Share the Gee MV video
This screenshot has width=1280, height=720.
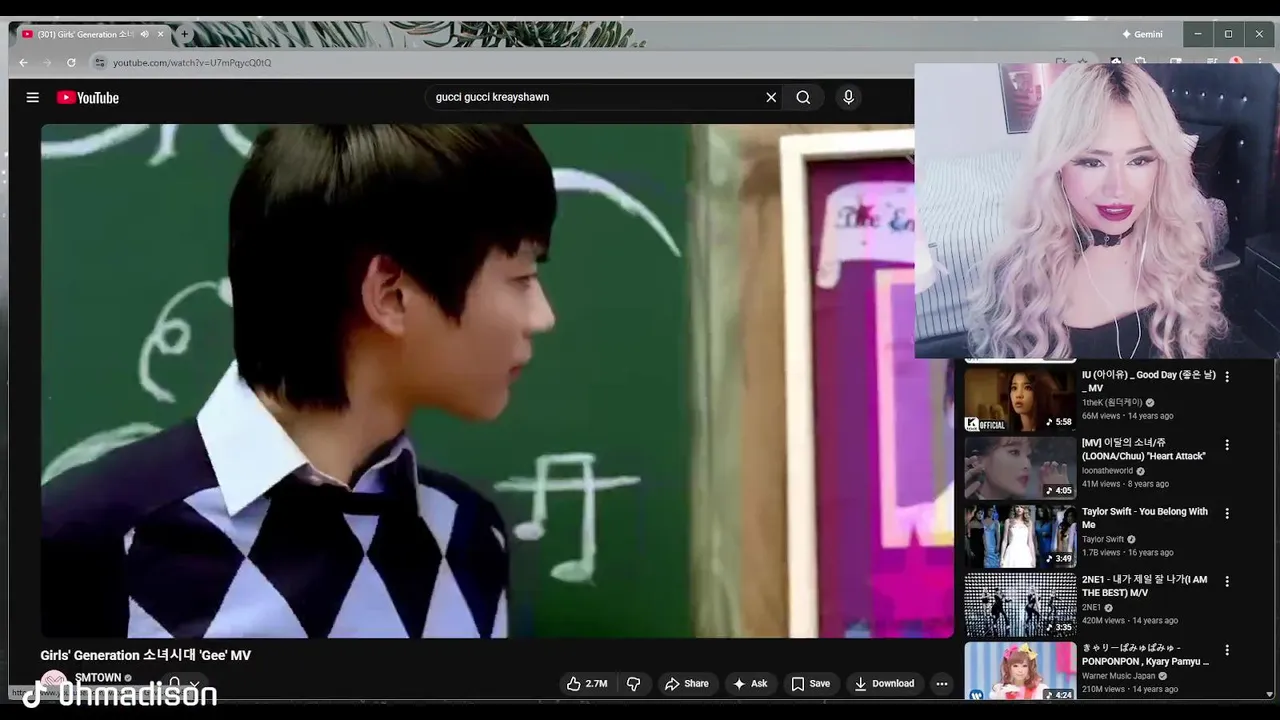[x=687, y=684]
